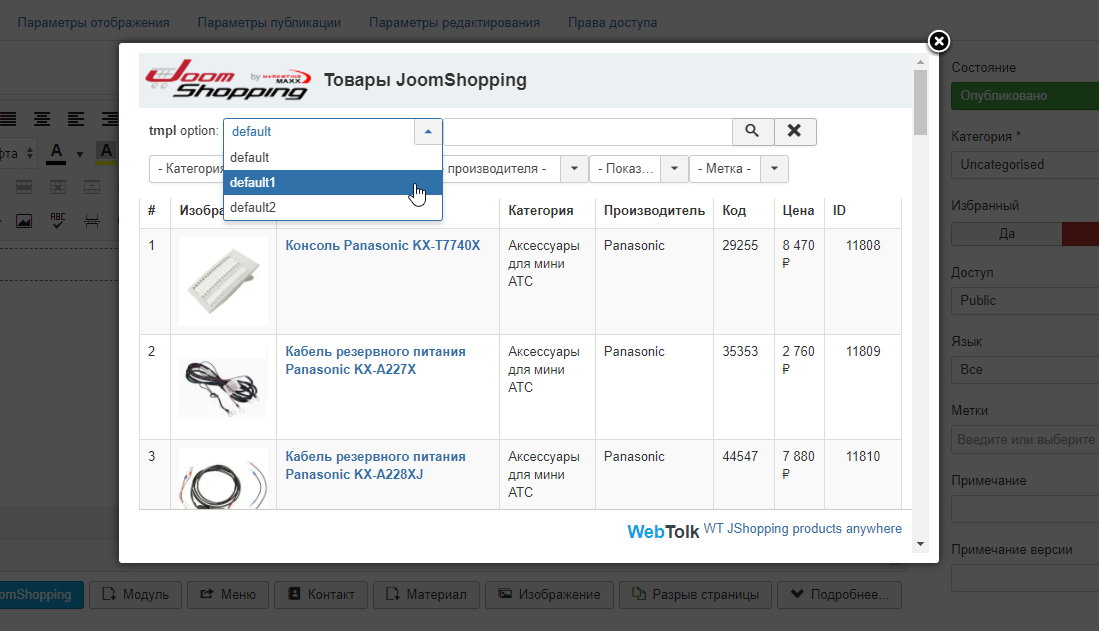Viewport: 1099px width, 631px height.
Task: Open Кабель резервного питания Panasonic KX-A227X link
Action: [375, 360]
